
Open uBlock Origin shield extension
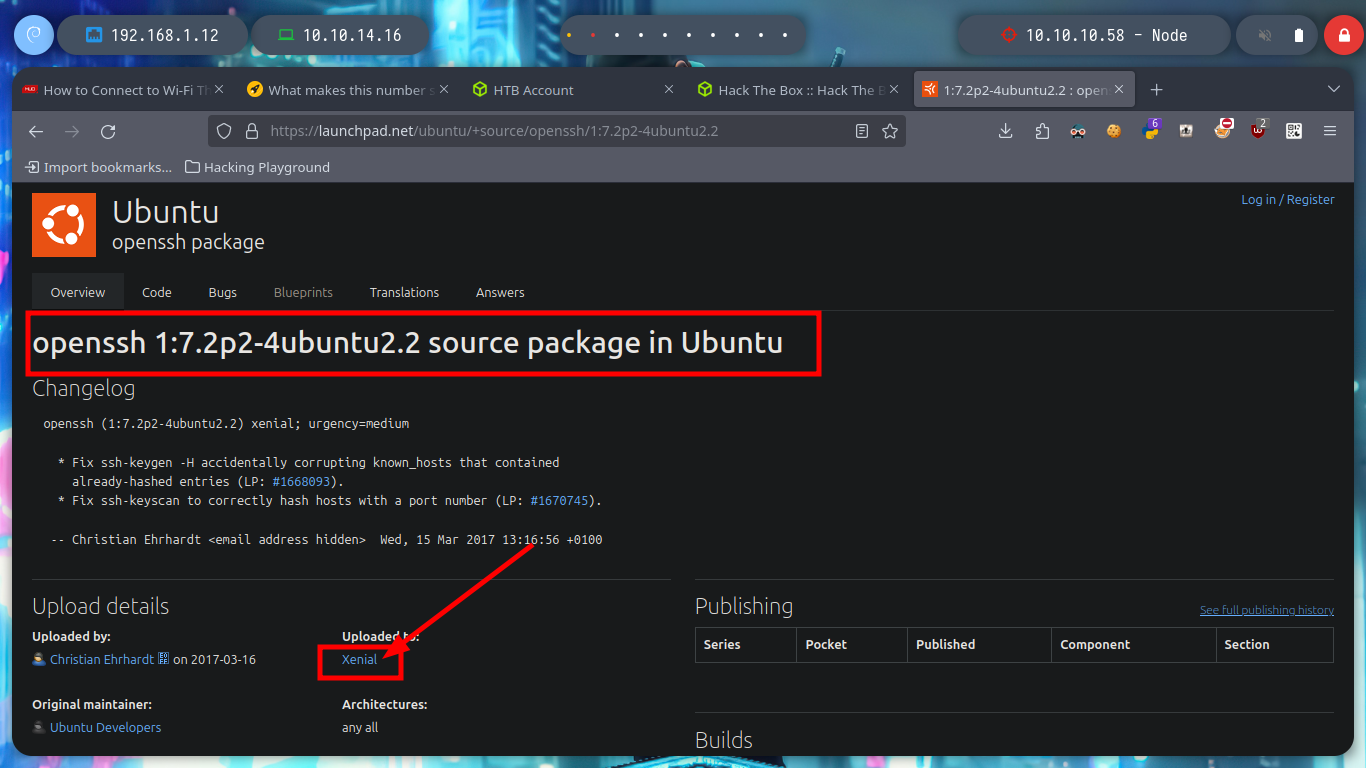(1258, 130)
